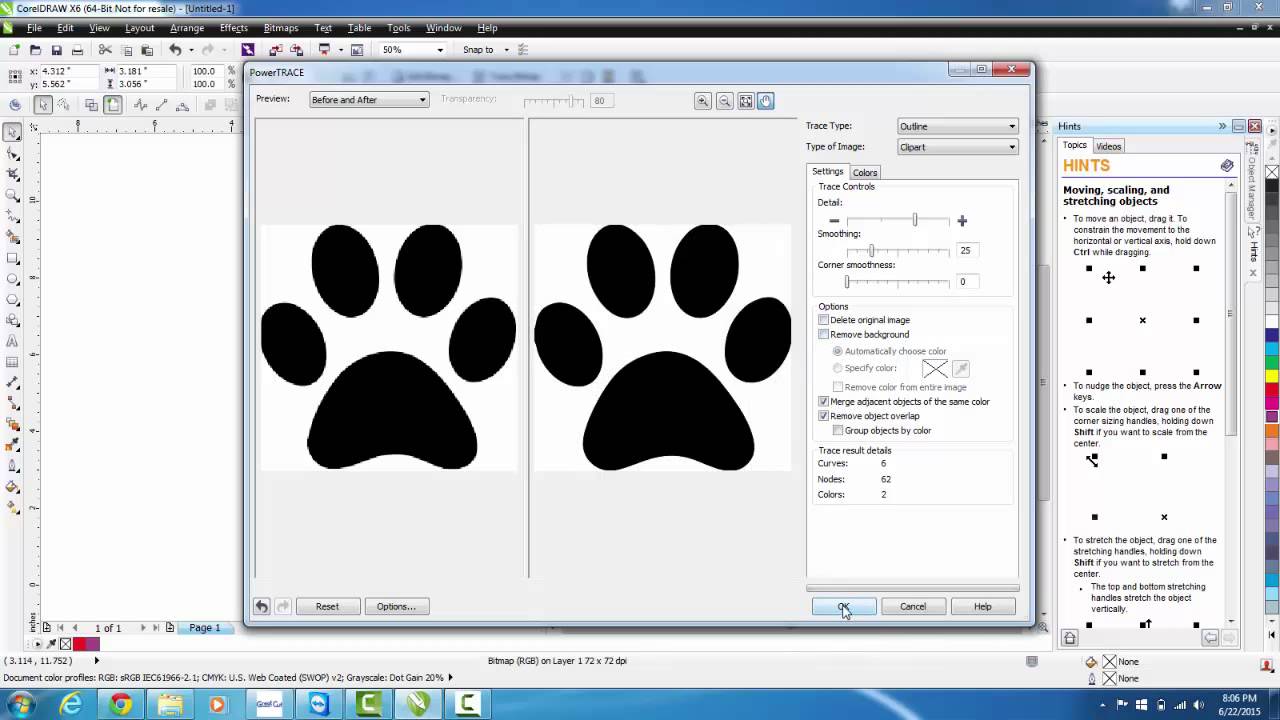Screen dimensions: 1280x720
Task: Select the Freehand tool in the toolbox
Action: tap(13, 216)
